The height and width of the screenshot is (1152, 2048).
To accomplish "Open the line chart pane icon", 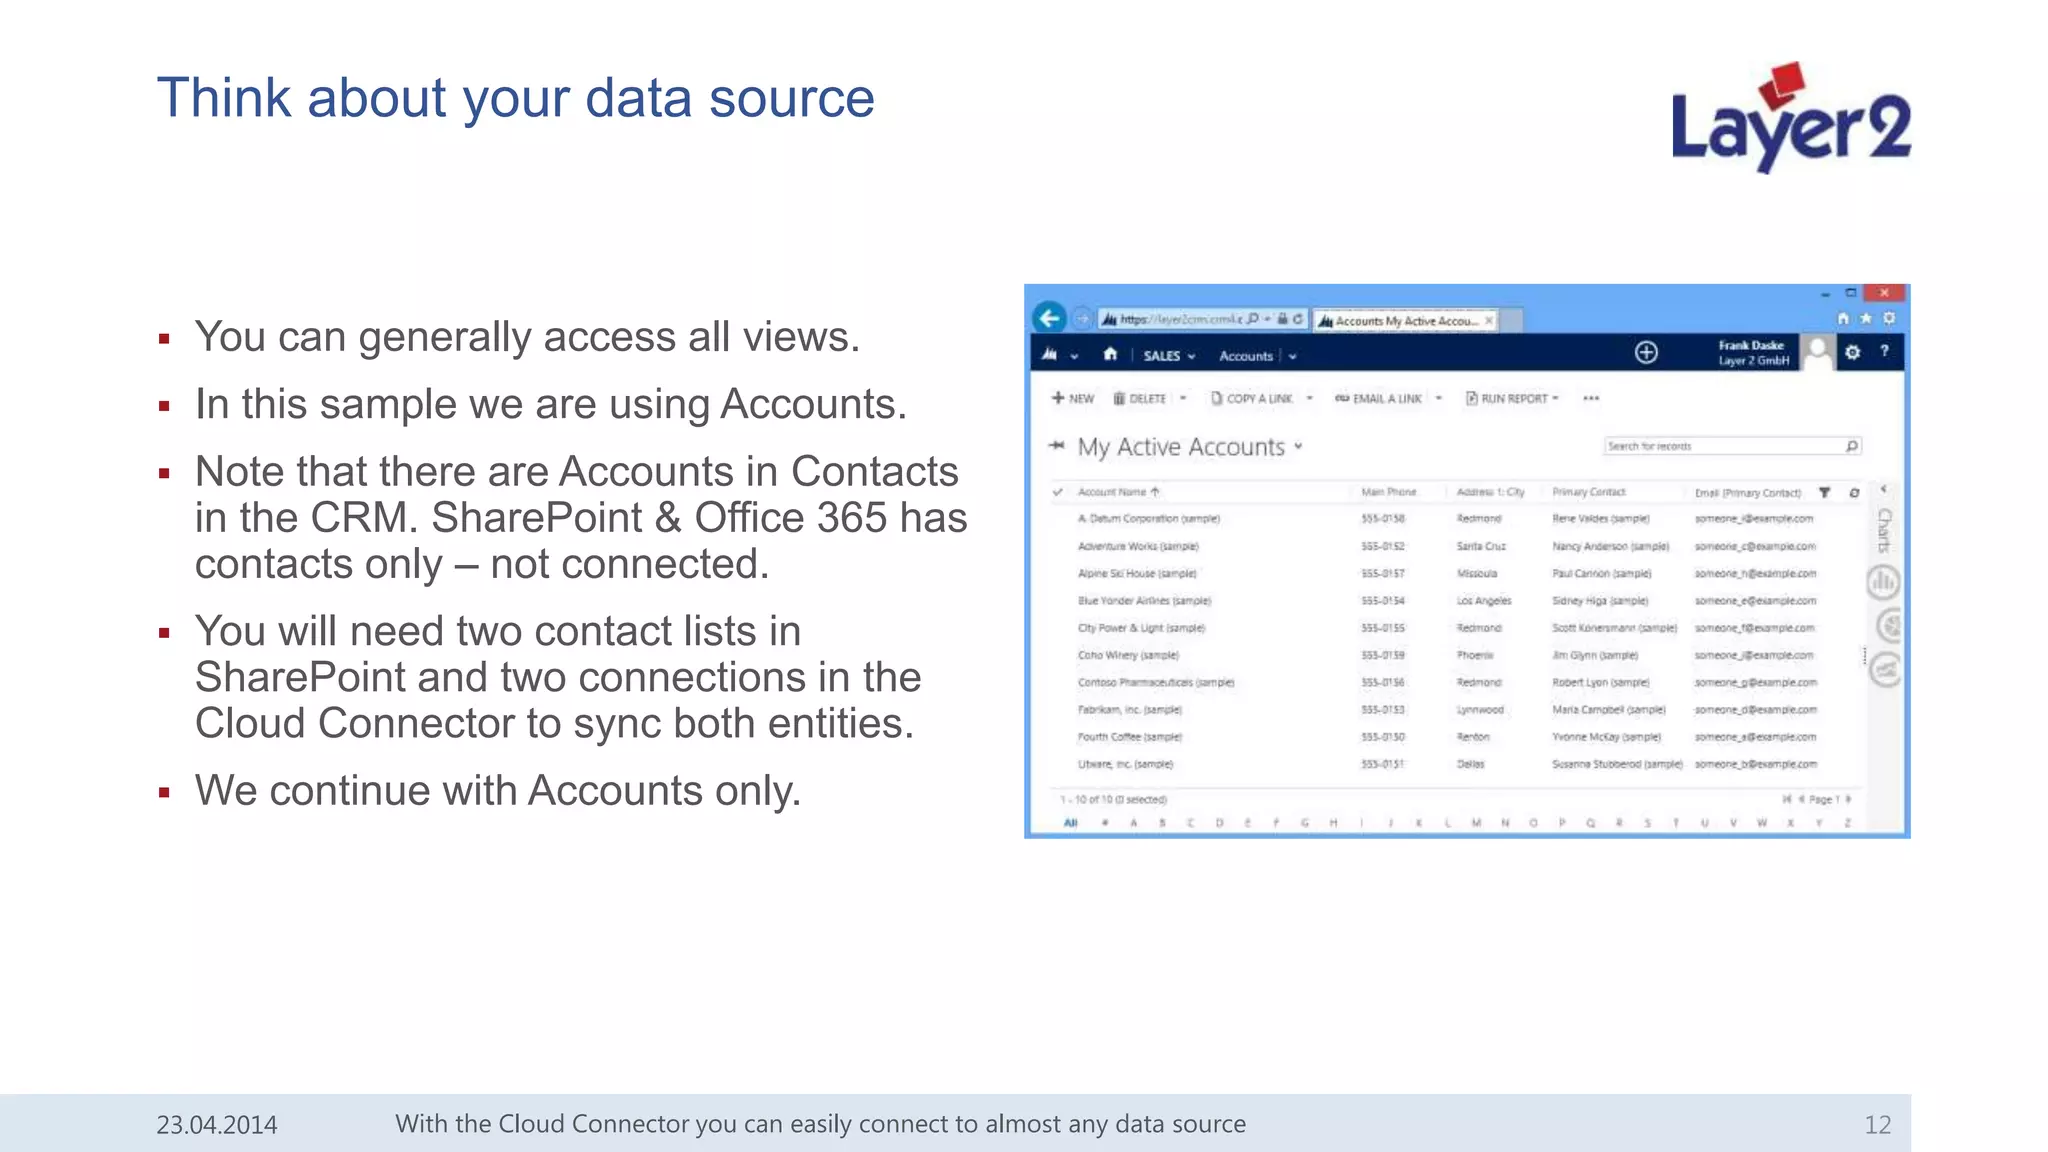I will pos(1885,670).
